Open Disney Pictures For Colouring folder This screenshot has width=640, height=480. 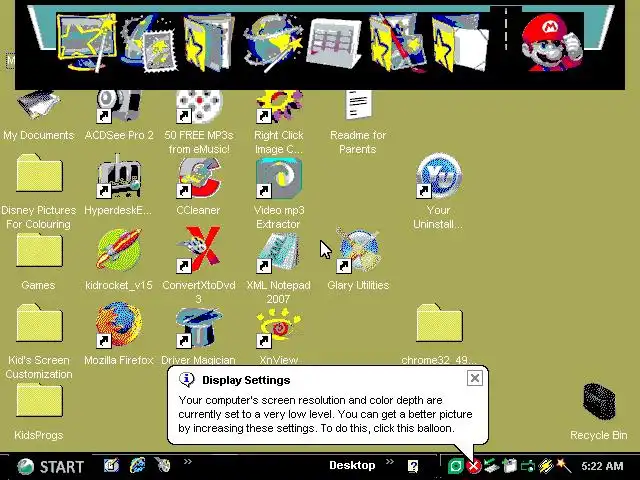point(39,173)
